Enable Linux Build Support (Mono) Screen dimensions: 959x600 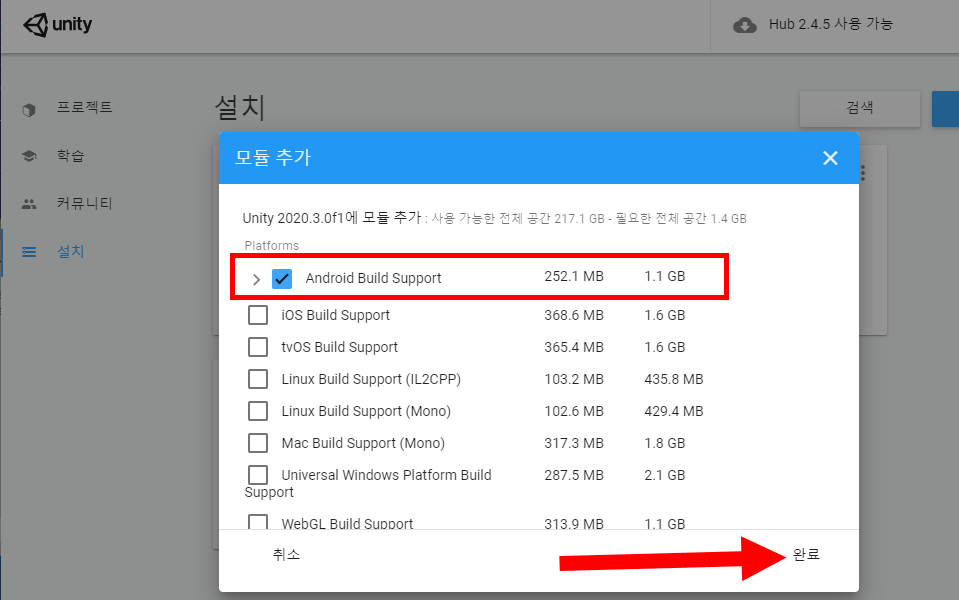click(x=258, y=411)
